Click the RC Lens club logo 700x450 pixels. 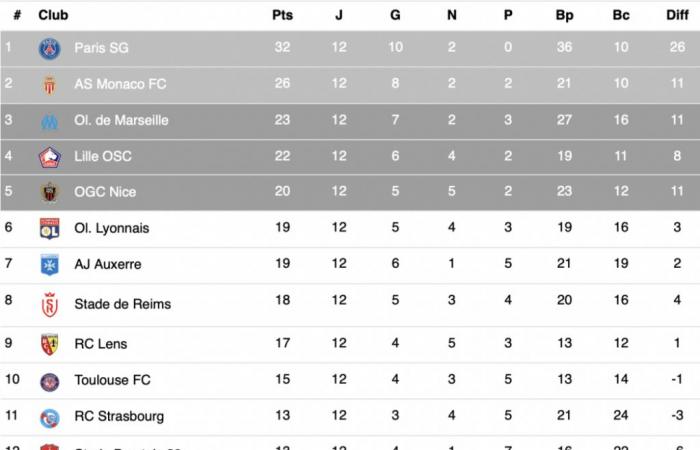tap(49, 344)
